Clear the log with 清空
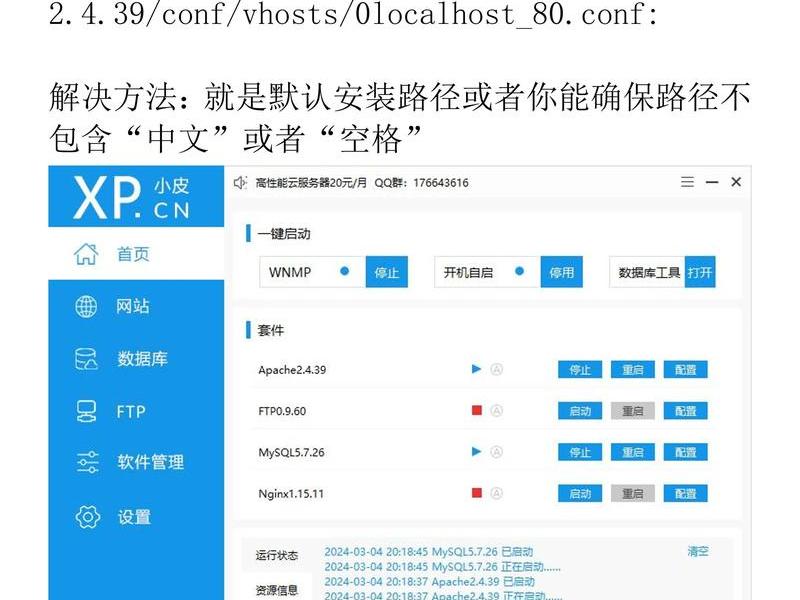 (x=698, y=551)
